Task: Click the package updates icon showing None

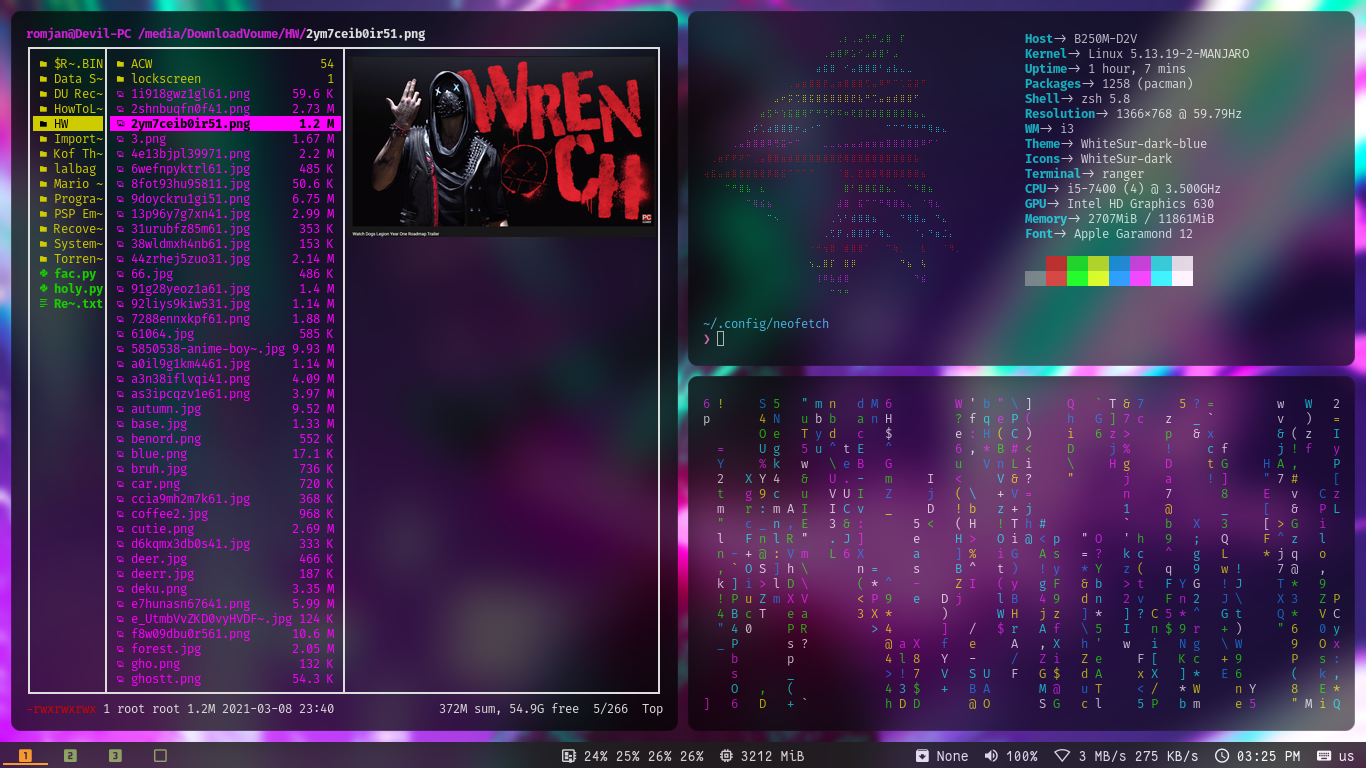Action: pyautogui.click(x=922, y=756)
